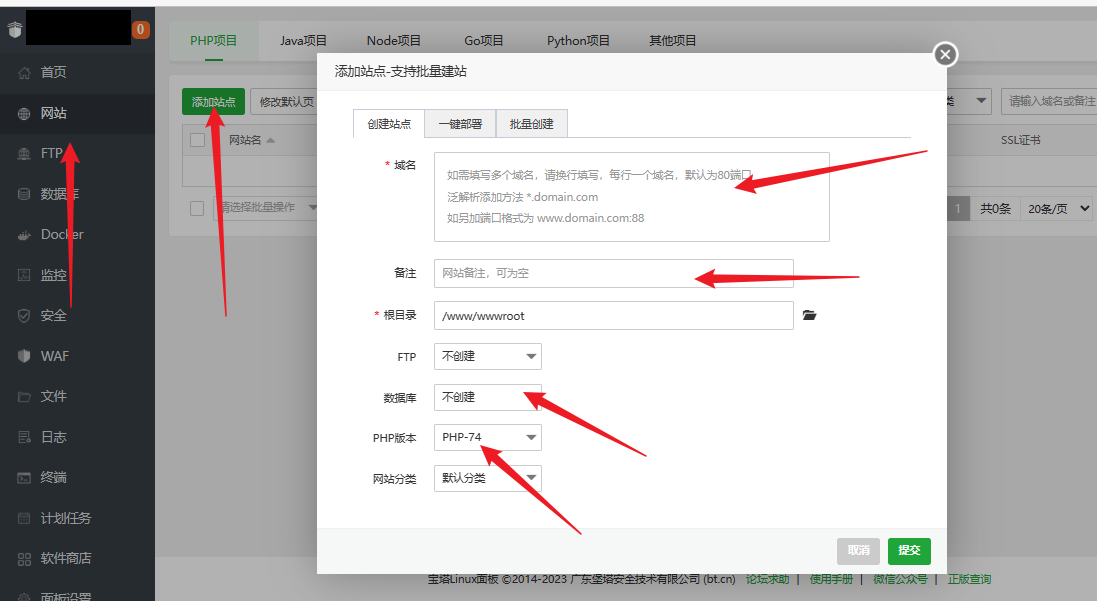Click the green 提交 submit button
Screen dimensions: 1097x601
click(x=909, y=551)
